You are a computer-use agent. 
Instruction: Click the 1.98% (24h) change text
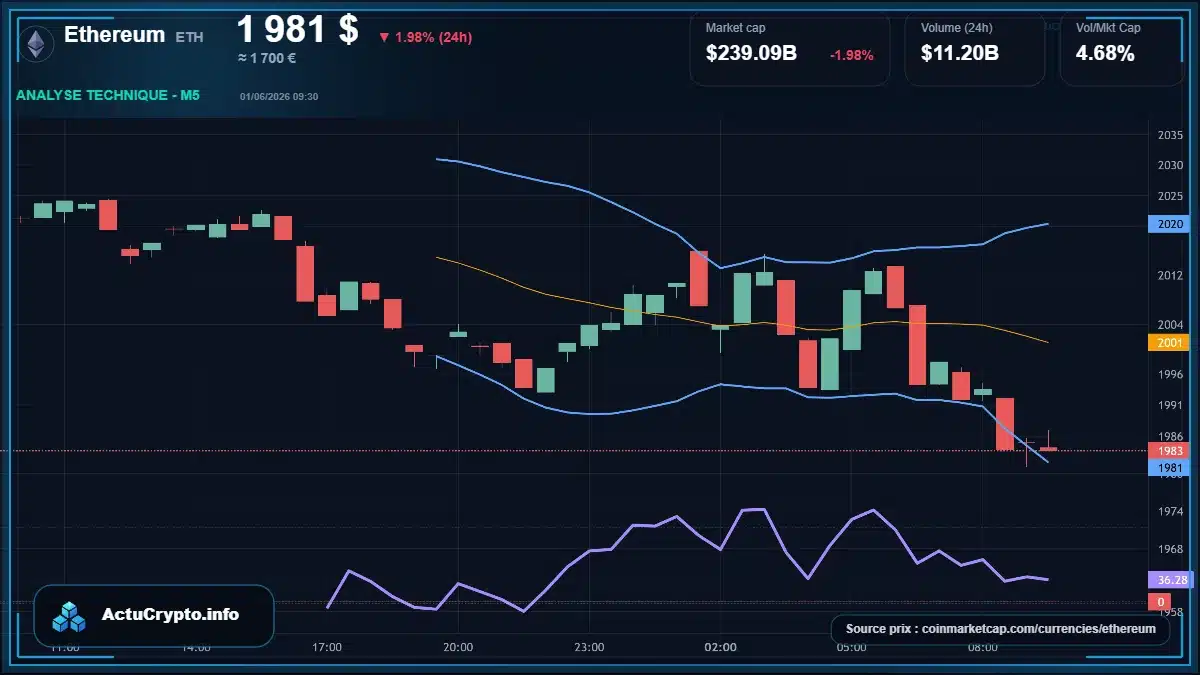point(433,37)
